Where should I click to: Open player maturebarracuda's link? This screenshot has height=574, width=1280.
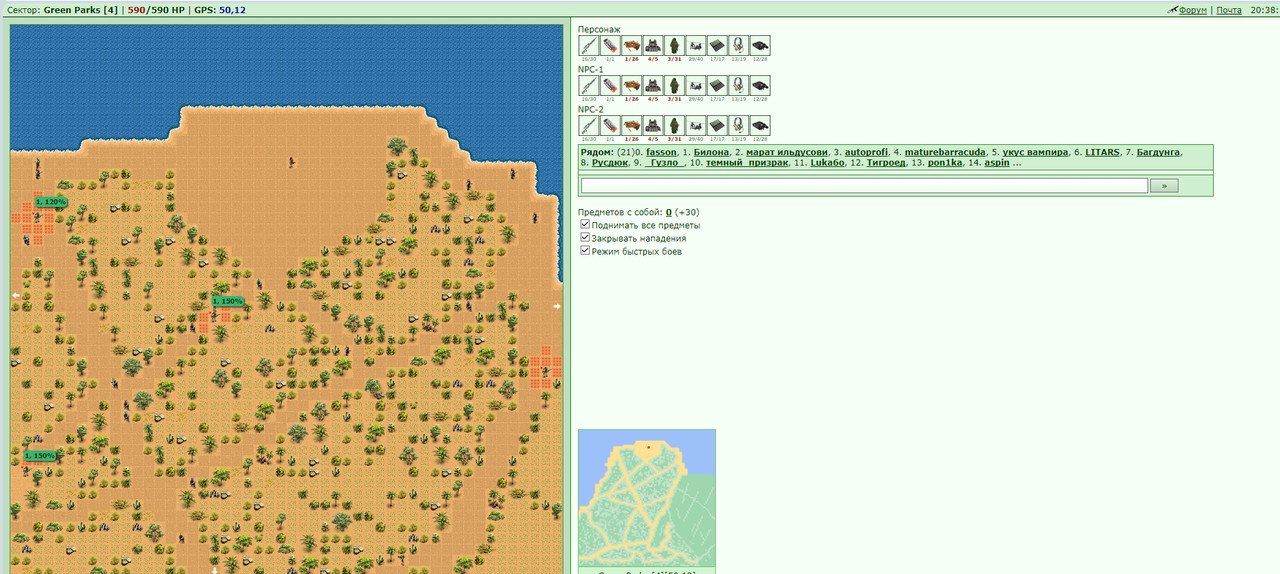pos(945,152)
